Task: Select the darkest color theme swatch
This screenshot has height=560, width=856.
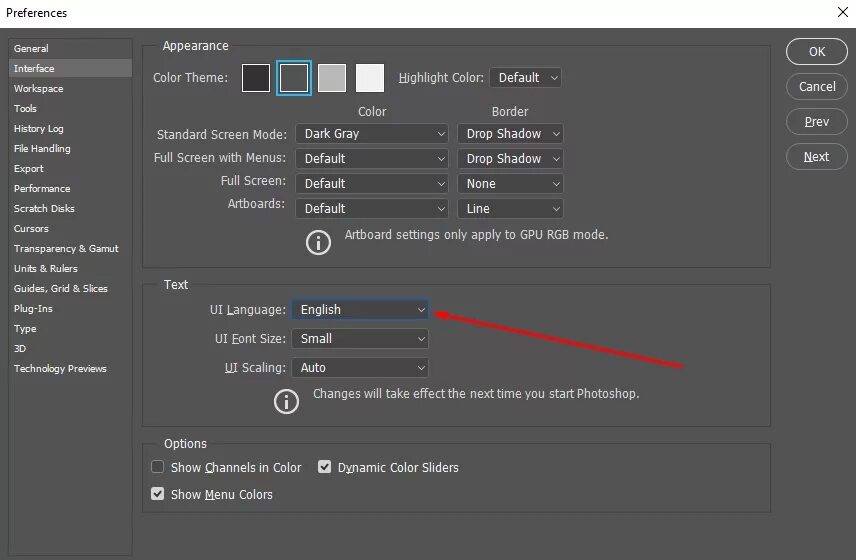Action: [x=256, y=78]
